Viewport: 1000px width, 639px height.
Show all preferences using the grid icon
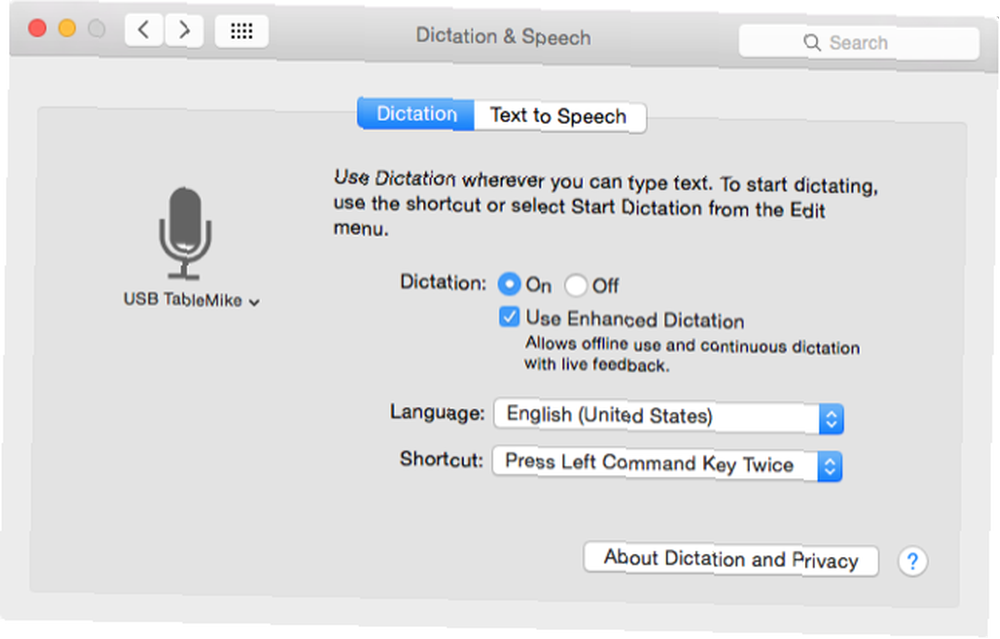click(242, 31)
